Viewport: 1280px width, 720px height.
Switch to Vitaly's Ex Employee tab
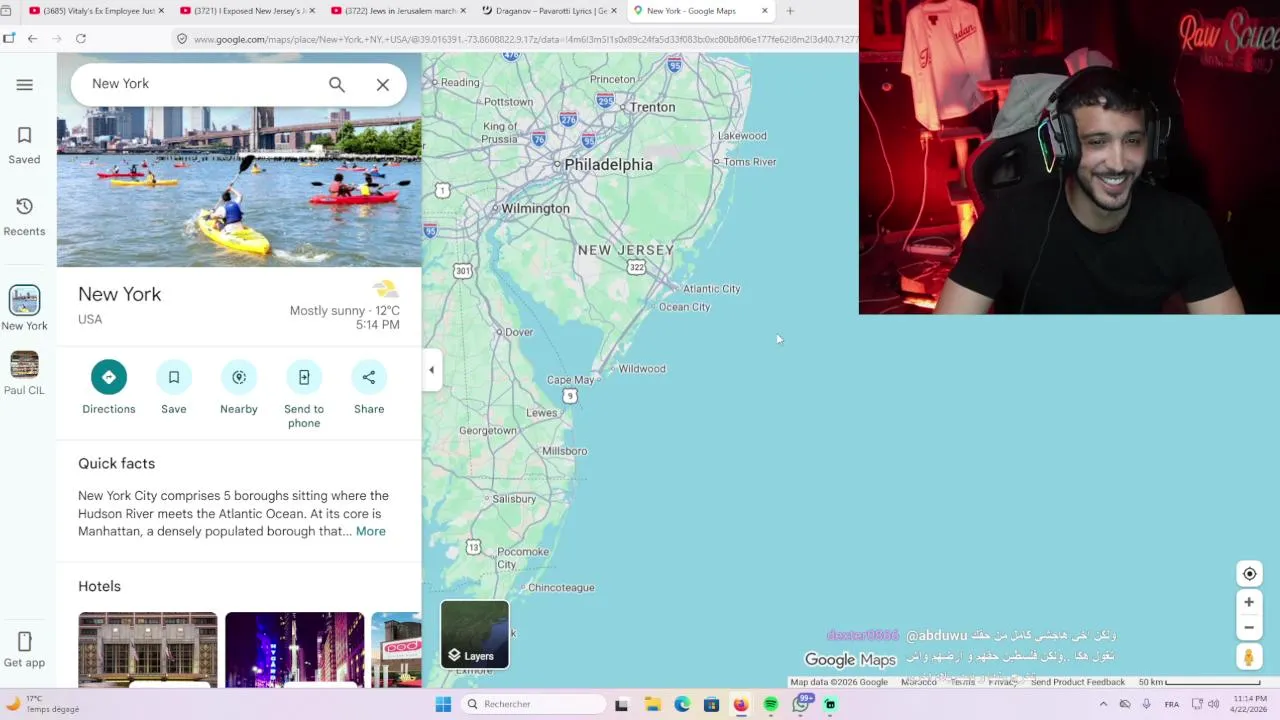(x=96, y=11)
